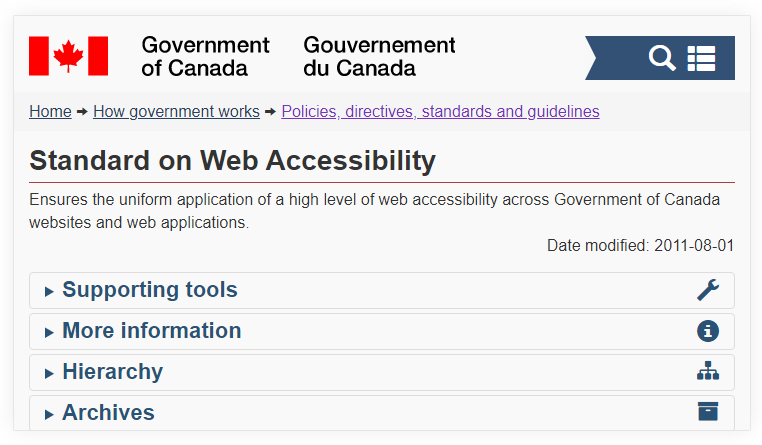Image resolution: width=762 pixels, height=445 pixels.
Task: Expand the Supporting tools triangle
Action: (49, 291)
